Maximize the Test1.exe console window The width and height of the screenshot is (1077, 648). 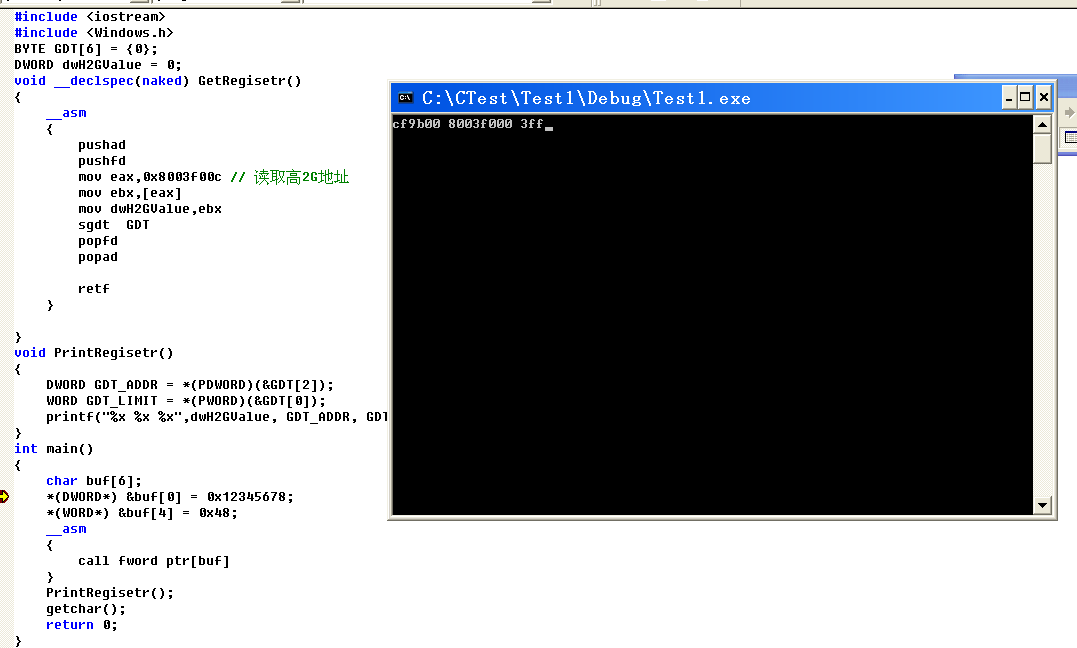1026,97
